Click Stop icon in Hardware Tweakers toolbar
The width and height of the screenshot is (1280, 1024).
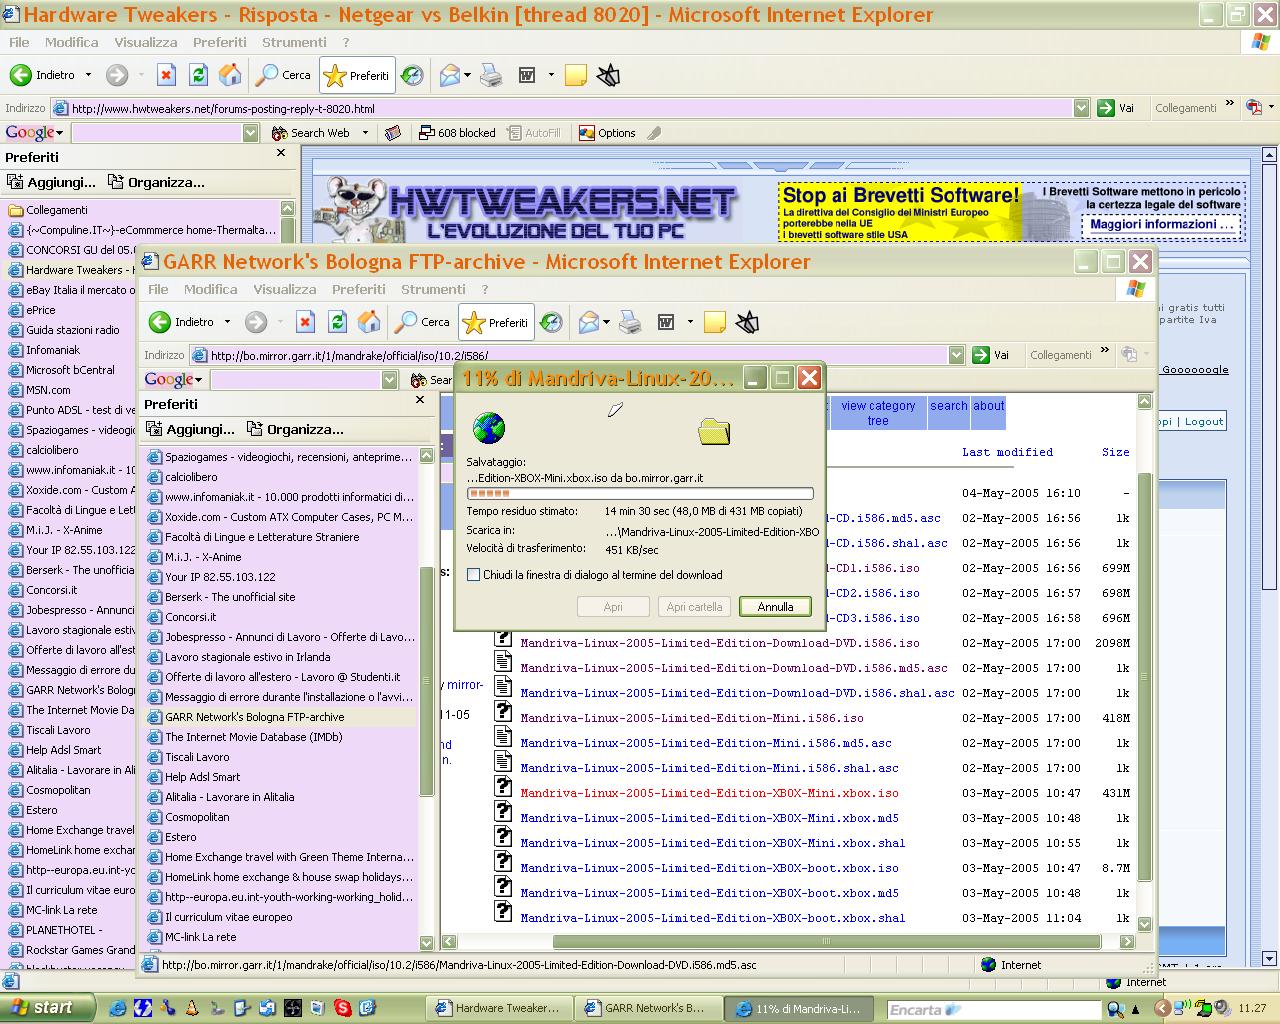coord(166,75)
